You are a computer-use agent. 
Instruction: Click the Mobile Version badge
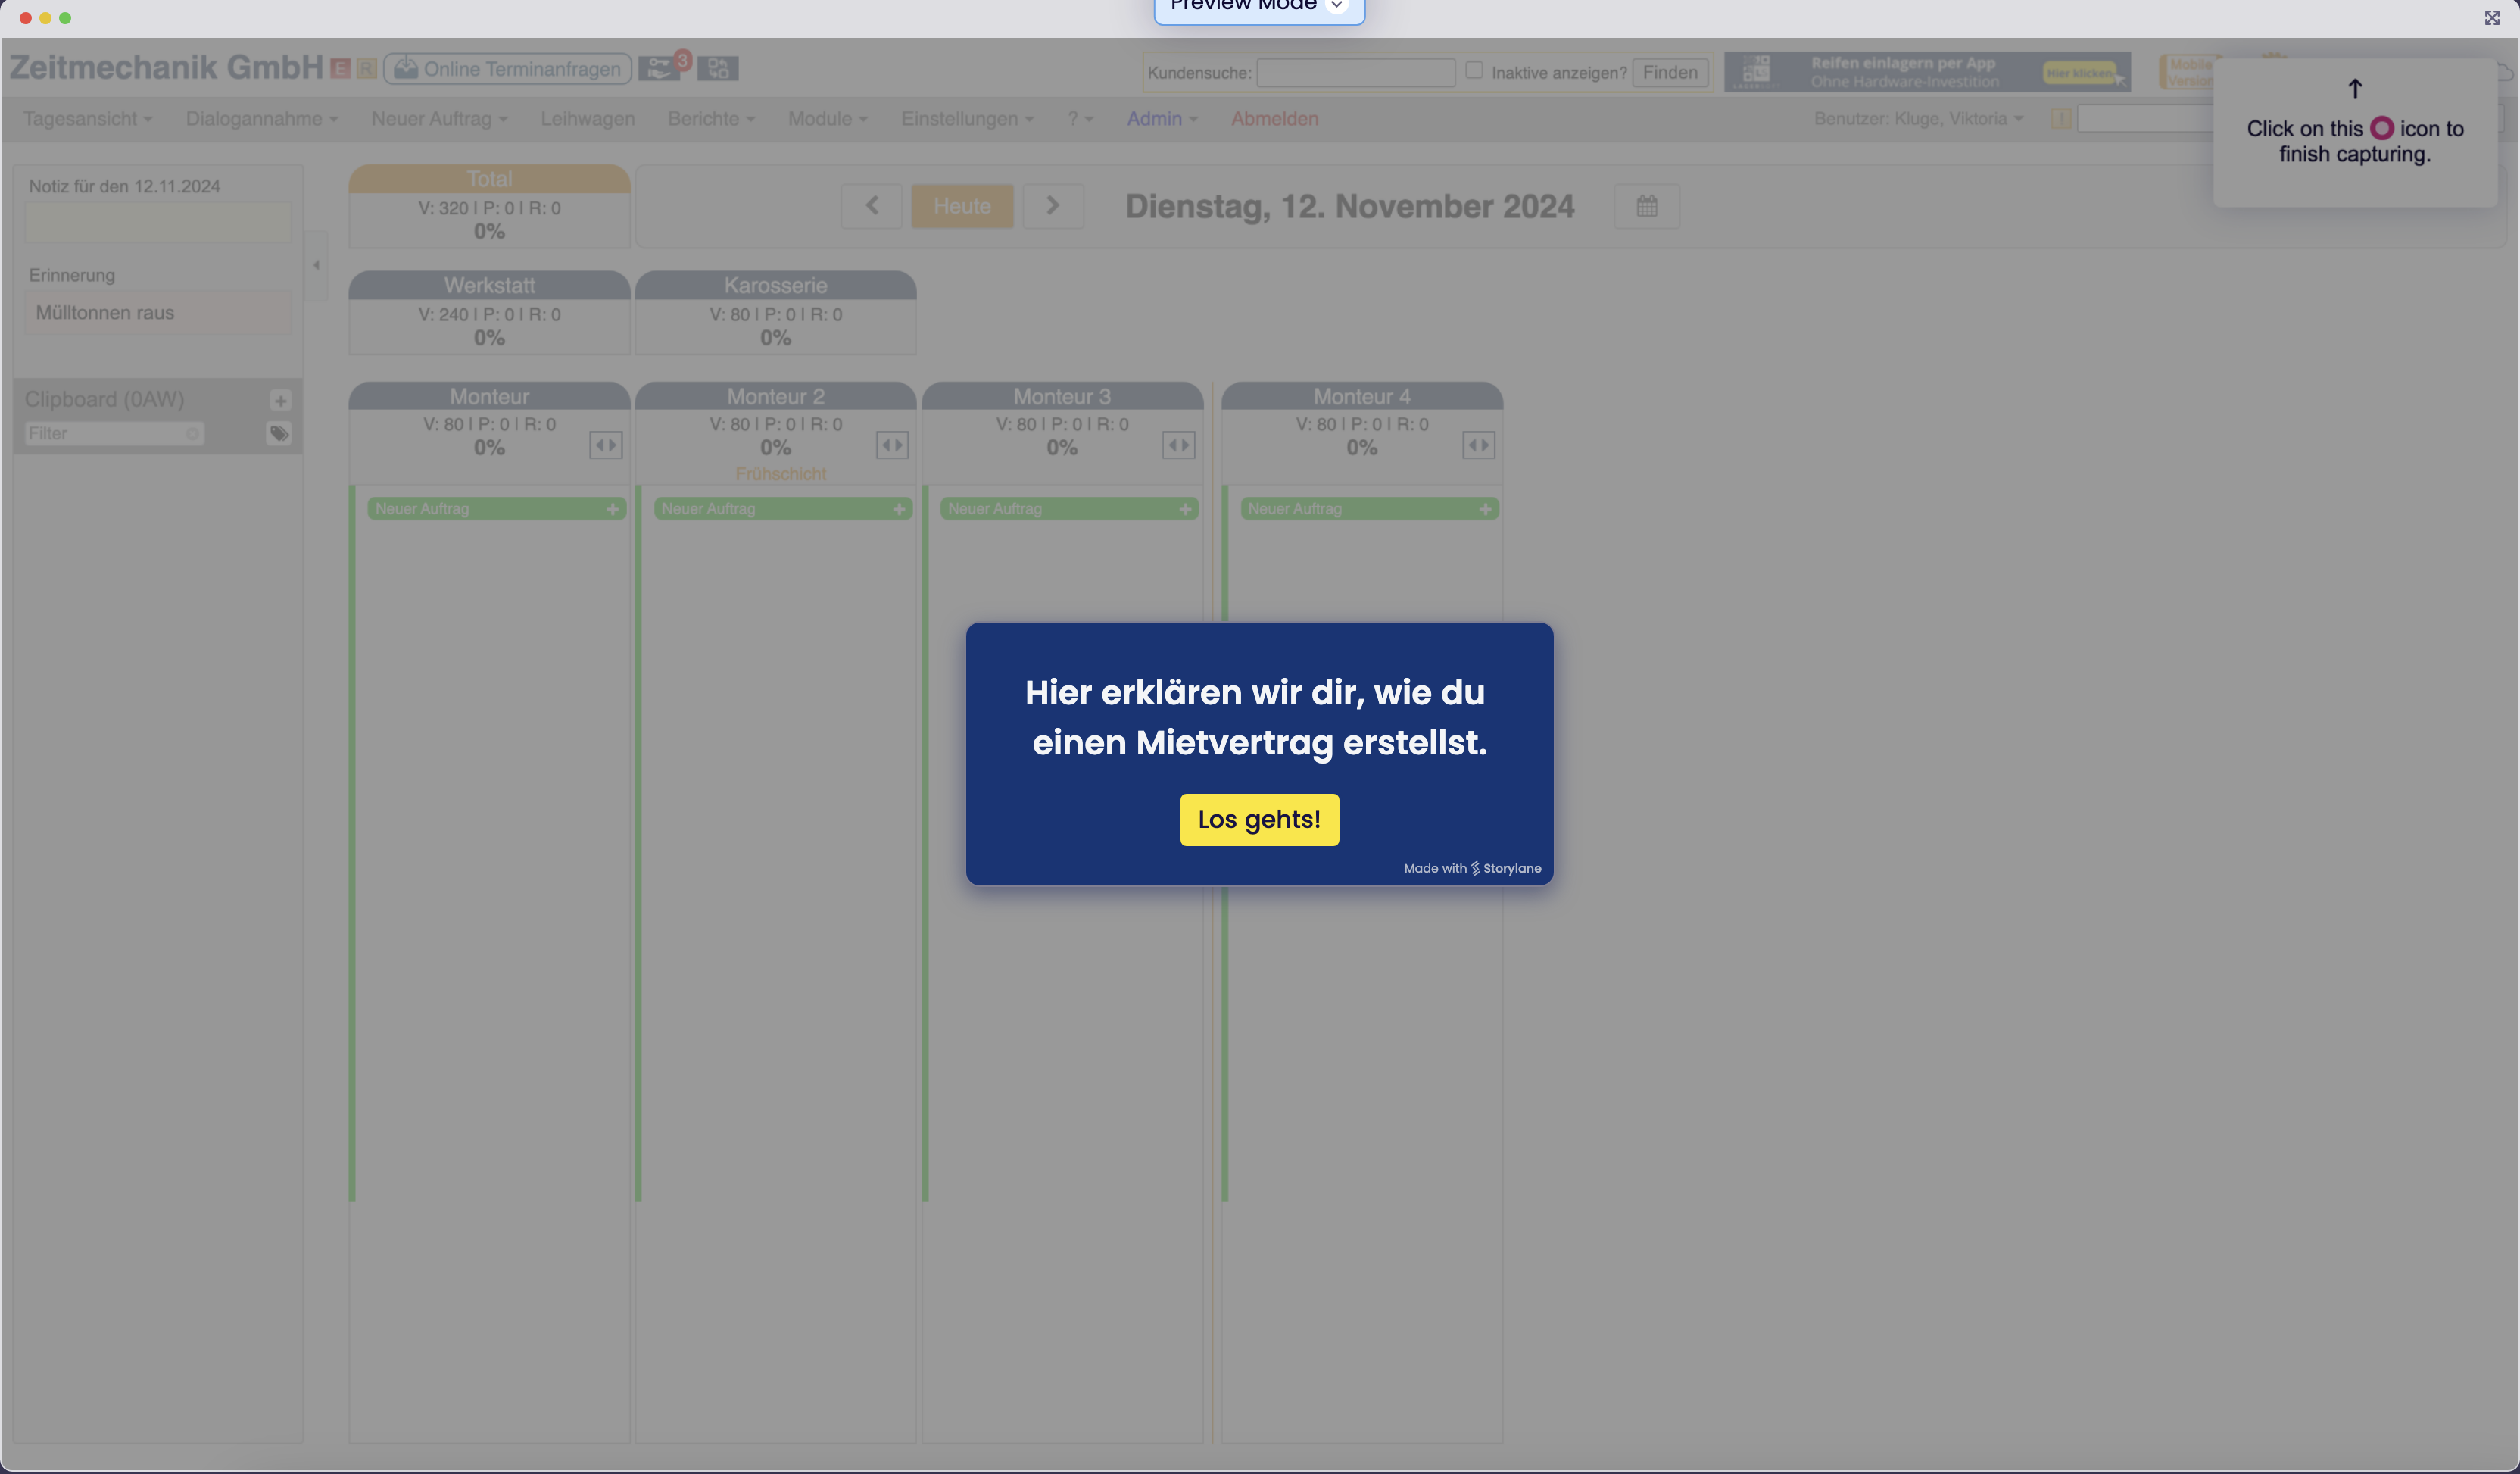(x=2188, y=72)
